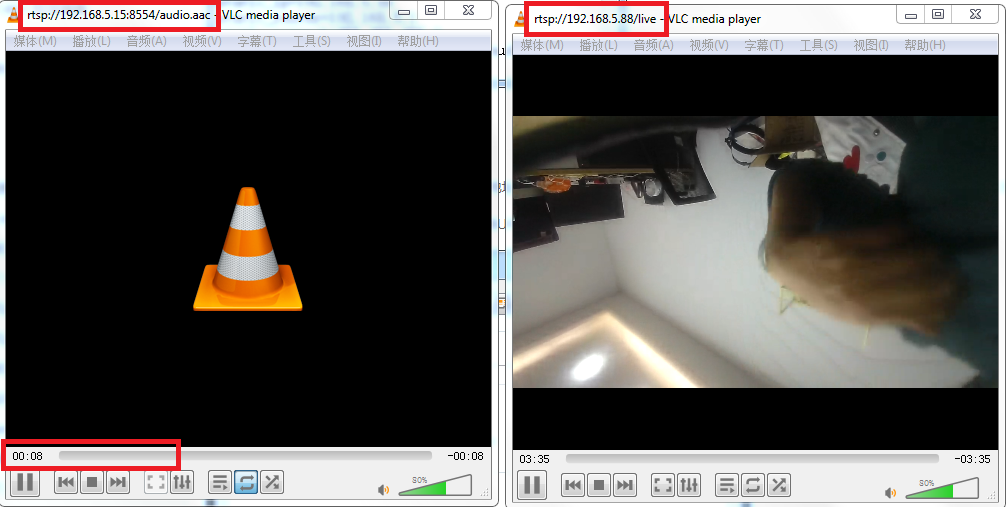Open 音频(A) menu in the live window
The width and height of the screenshot is (1006, 507).
tap(653, 45)
